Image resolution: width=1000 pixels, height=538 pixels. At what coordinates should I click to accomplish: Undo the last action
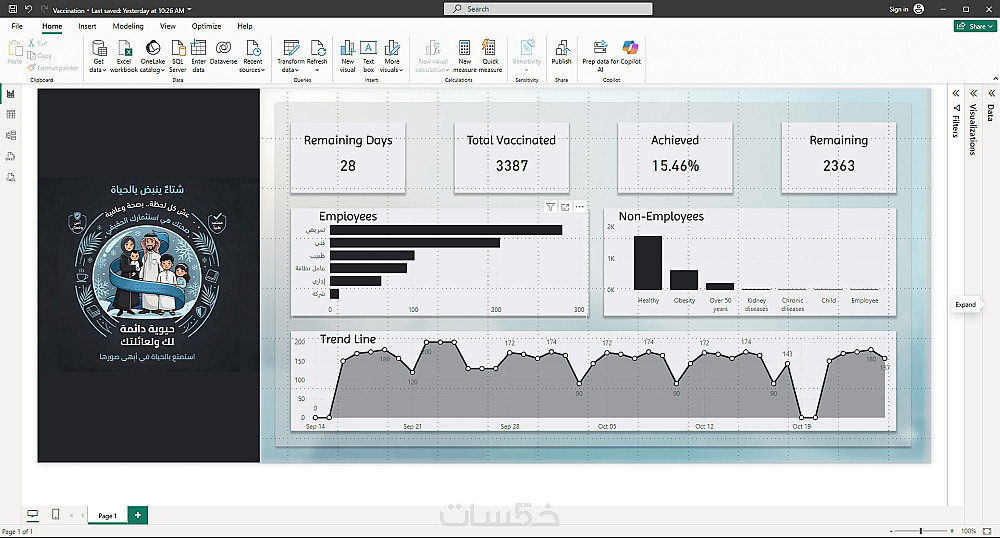pos(29,9)
